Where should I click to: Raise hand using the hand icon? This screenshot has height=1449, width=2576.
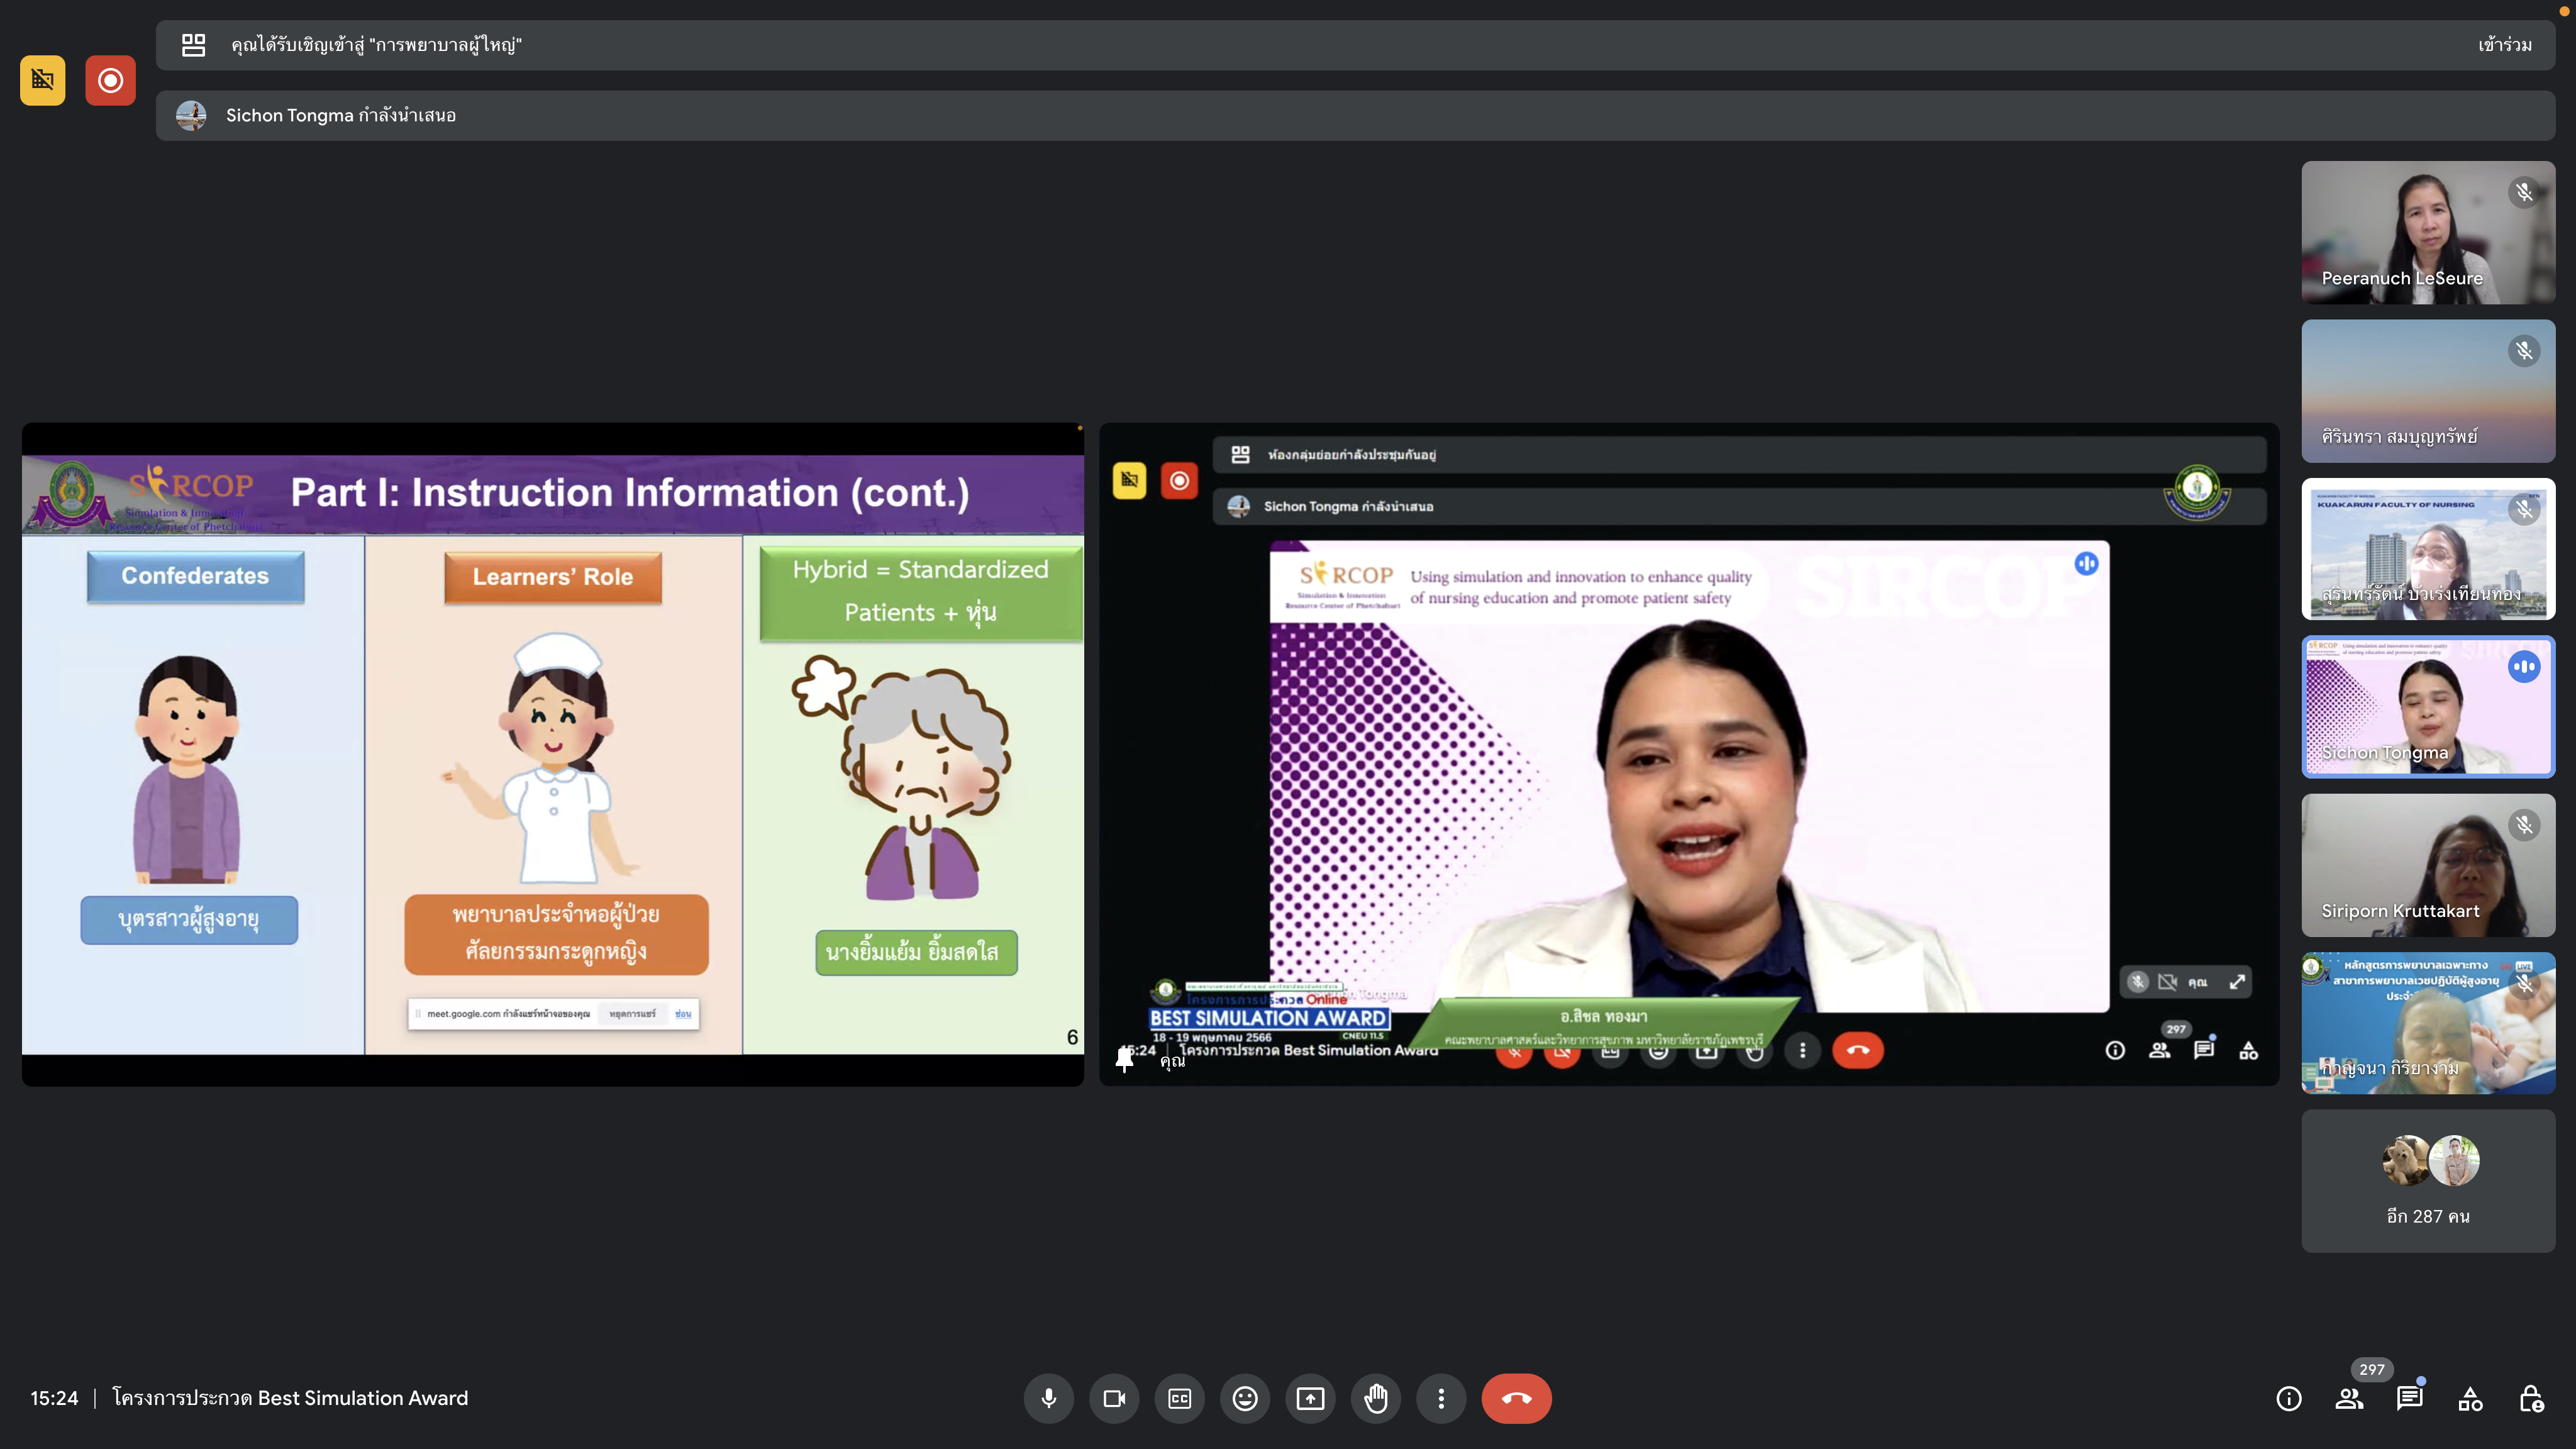1376,1398
